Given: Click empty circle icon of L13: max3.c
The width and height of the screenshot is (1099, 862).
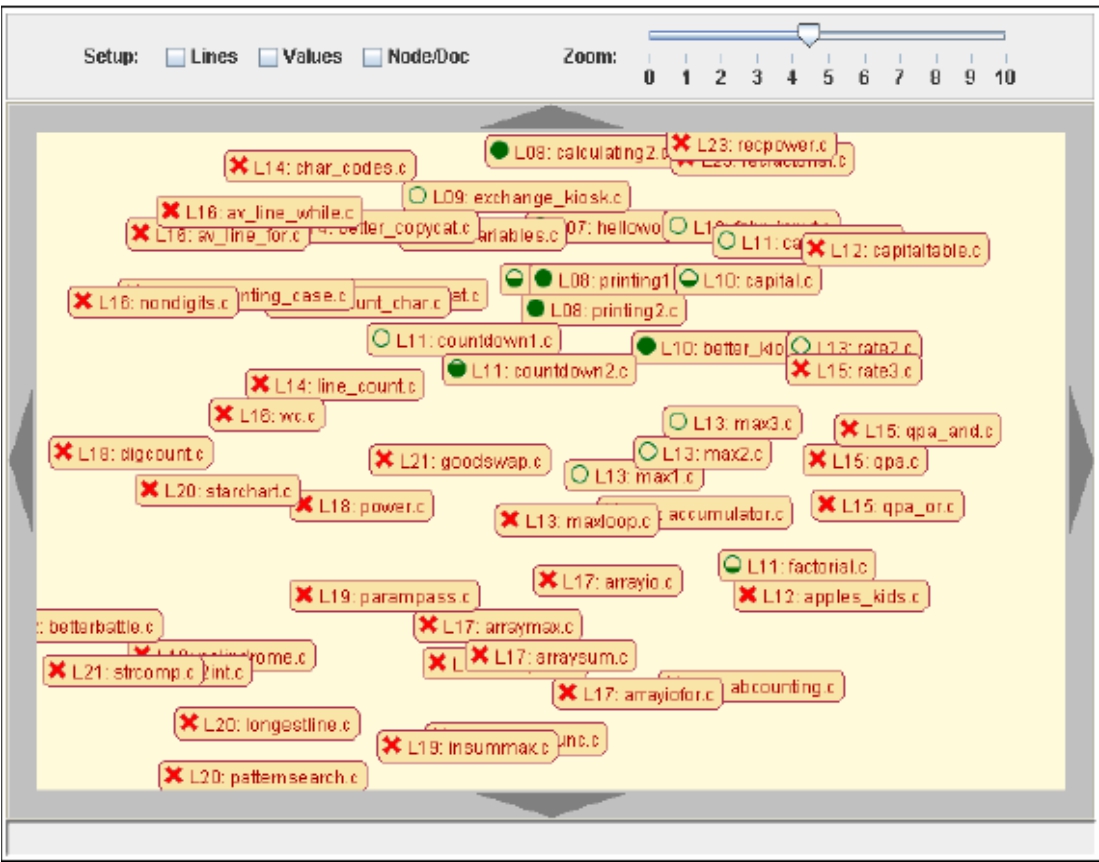Looking at the screenshot, I should [x=678, y=421].
